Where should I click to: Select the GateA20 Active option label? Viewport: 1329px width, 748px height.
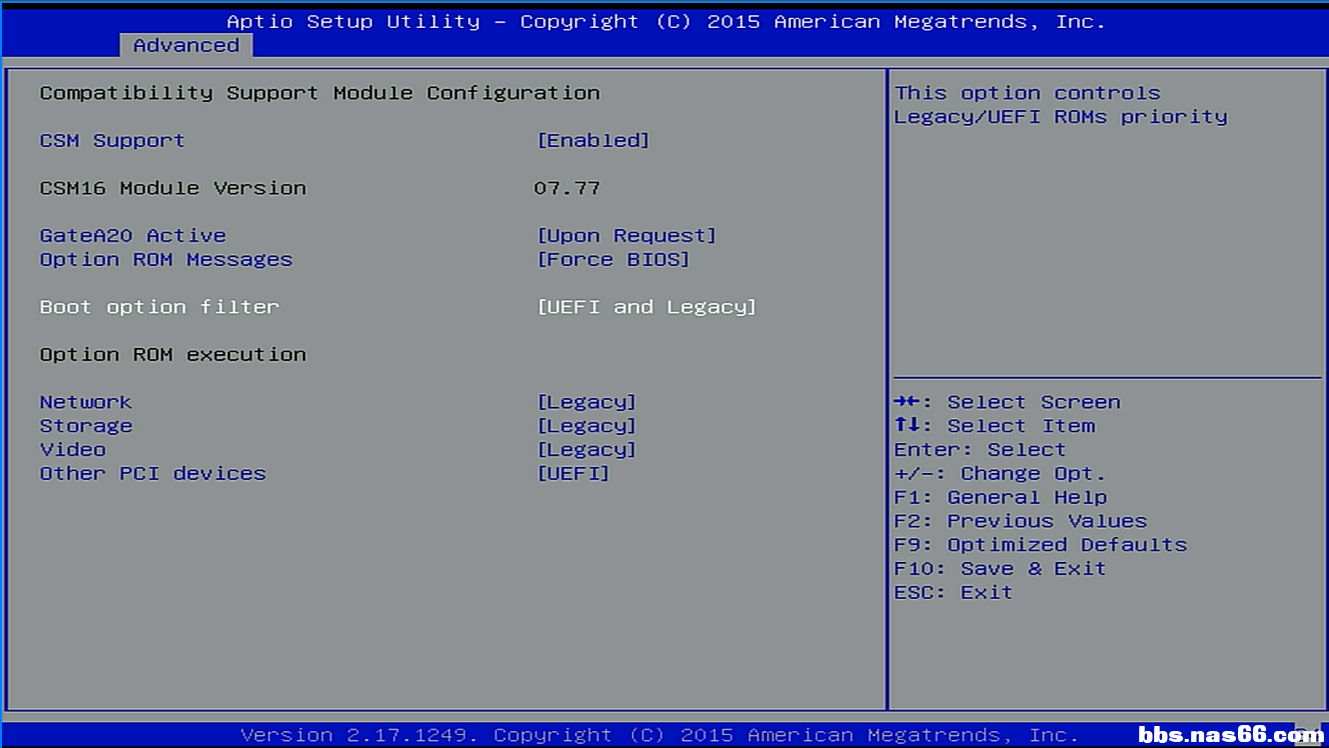(133, 236)
